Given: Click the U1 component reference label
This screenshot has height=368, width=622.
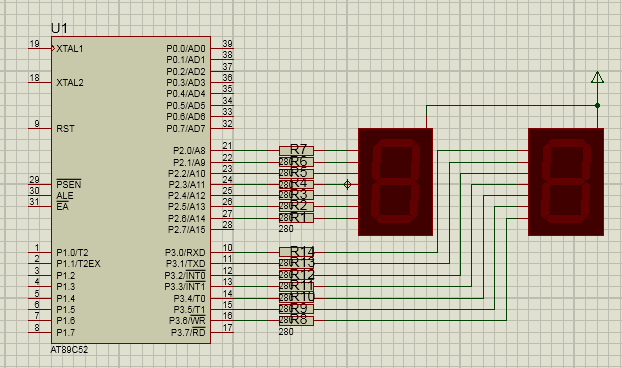Looking at the screenshot, I should [59, 29].
